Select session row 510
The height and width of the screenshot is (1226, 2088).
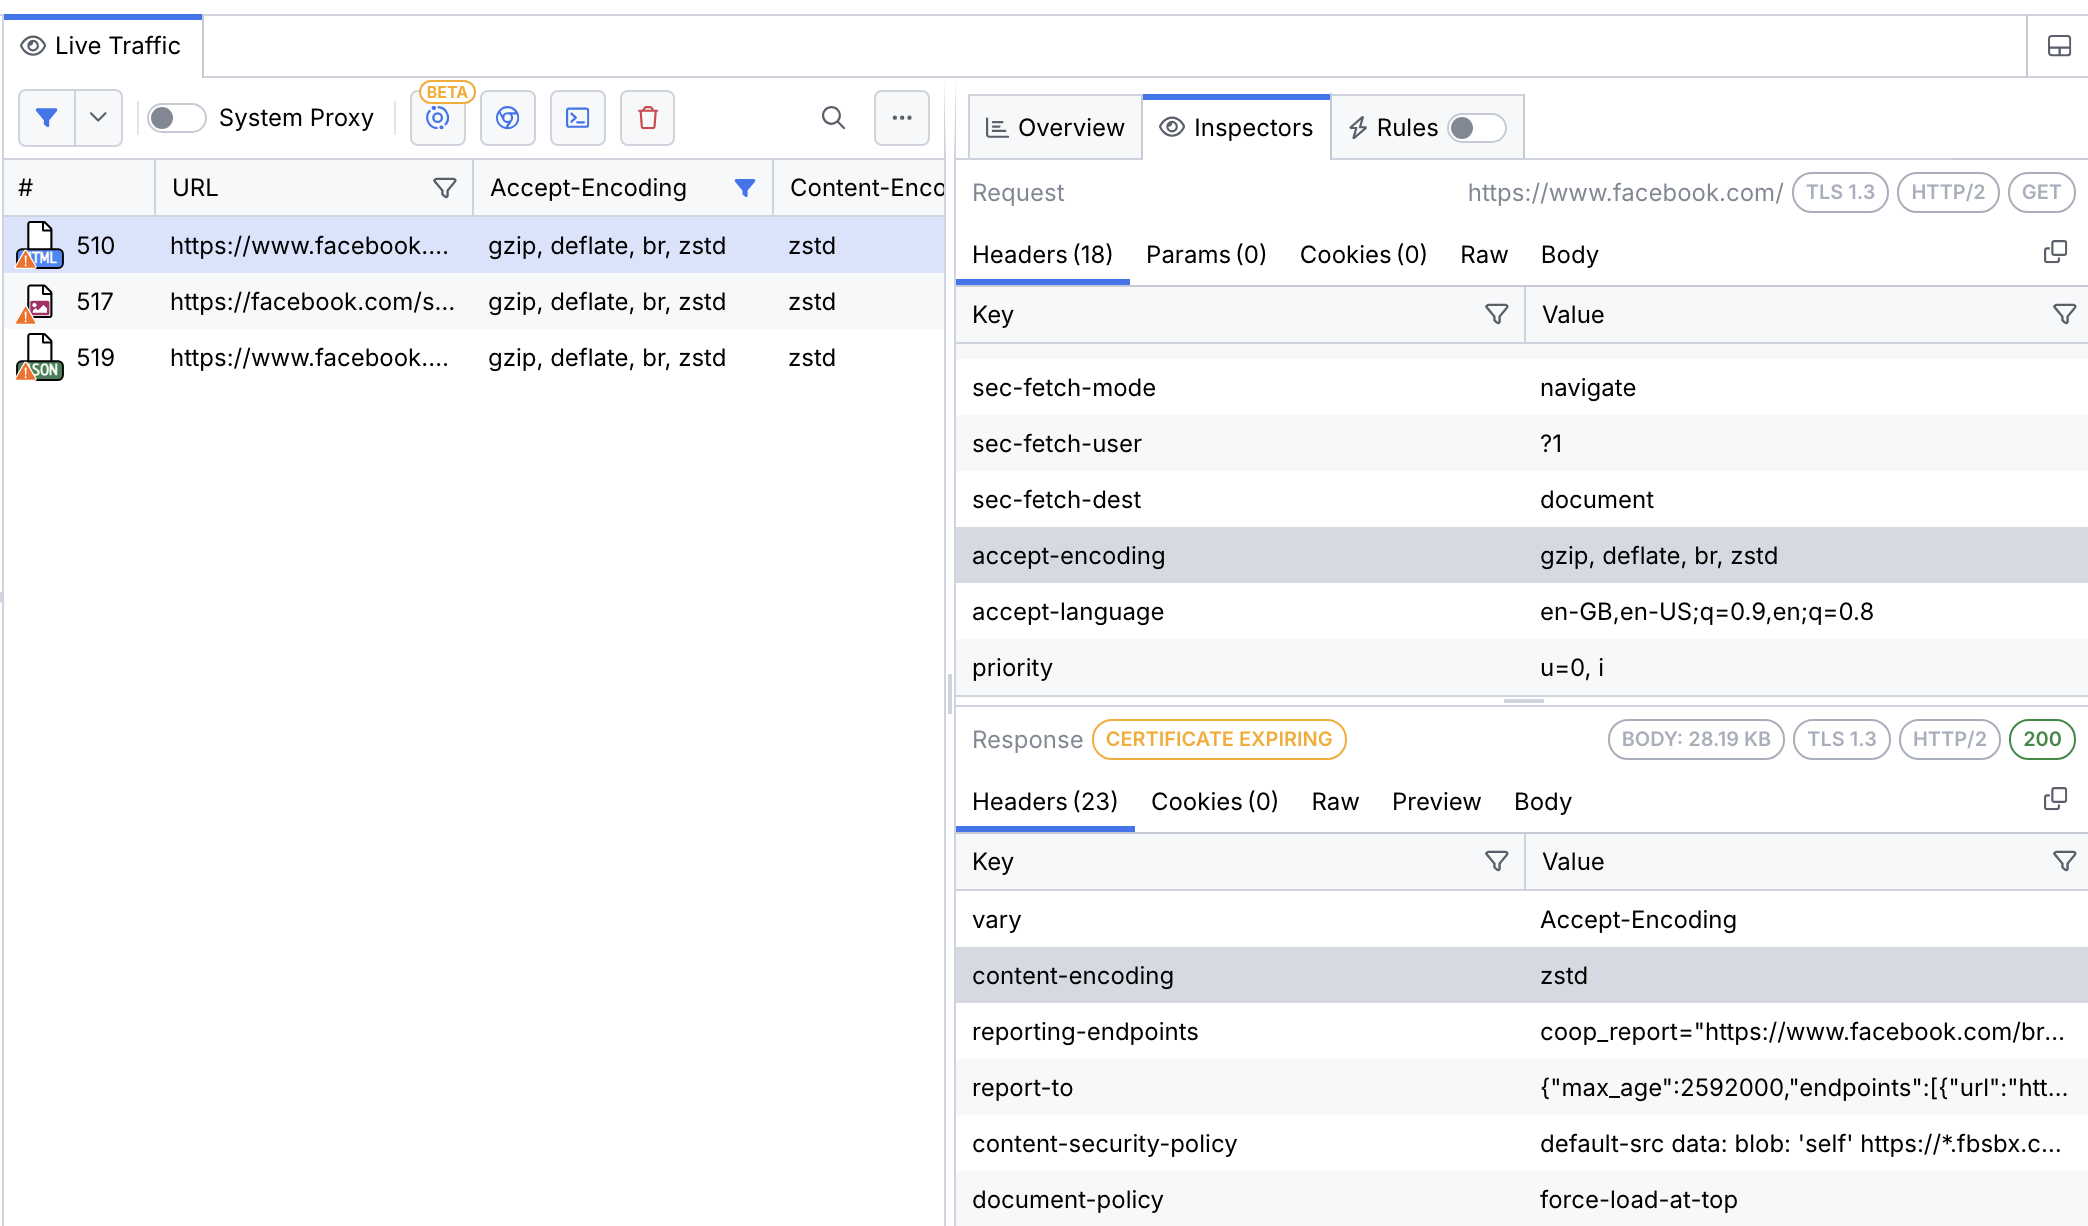474,245
